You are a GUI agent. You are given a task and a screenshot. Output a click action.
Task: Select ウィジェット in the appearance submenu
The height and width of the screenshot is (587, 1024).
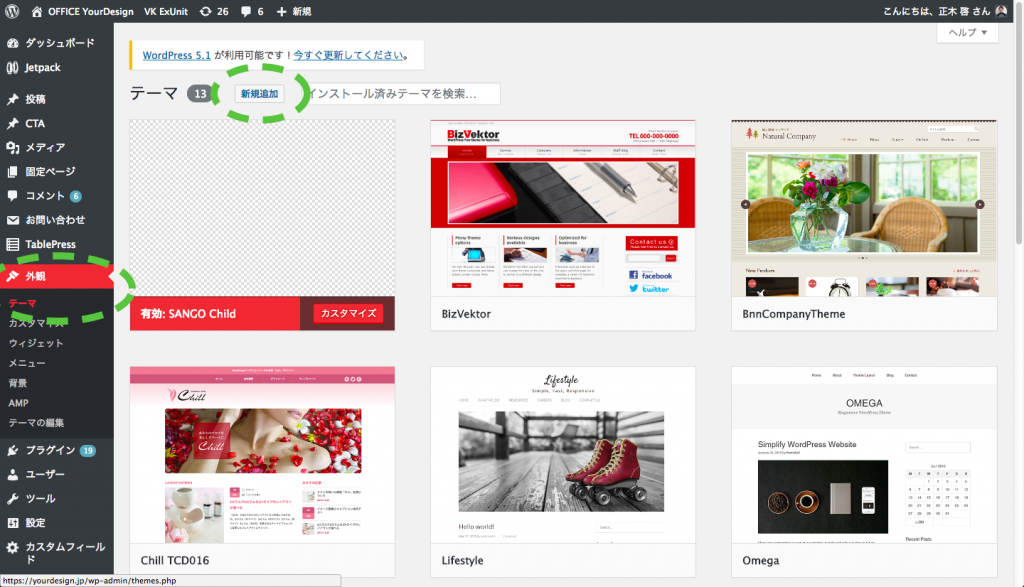pos(36,343)
